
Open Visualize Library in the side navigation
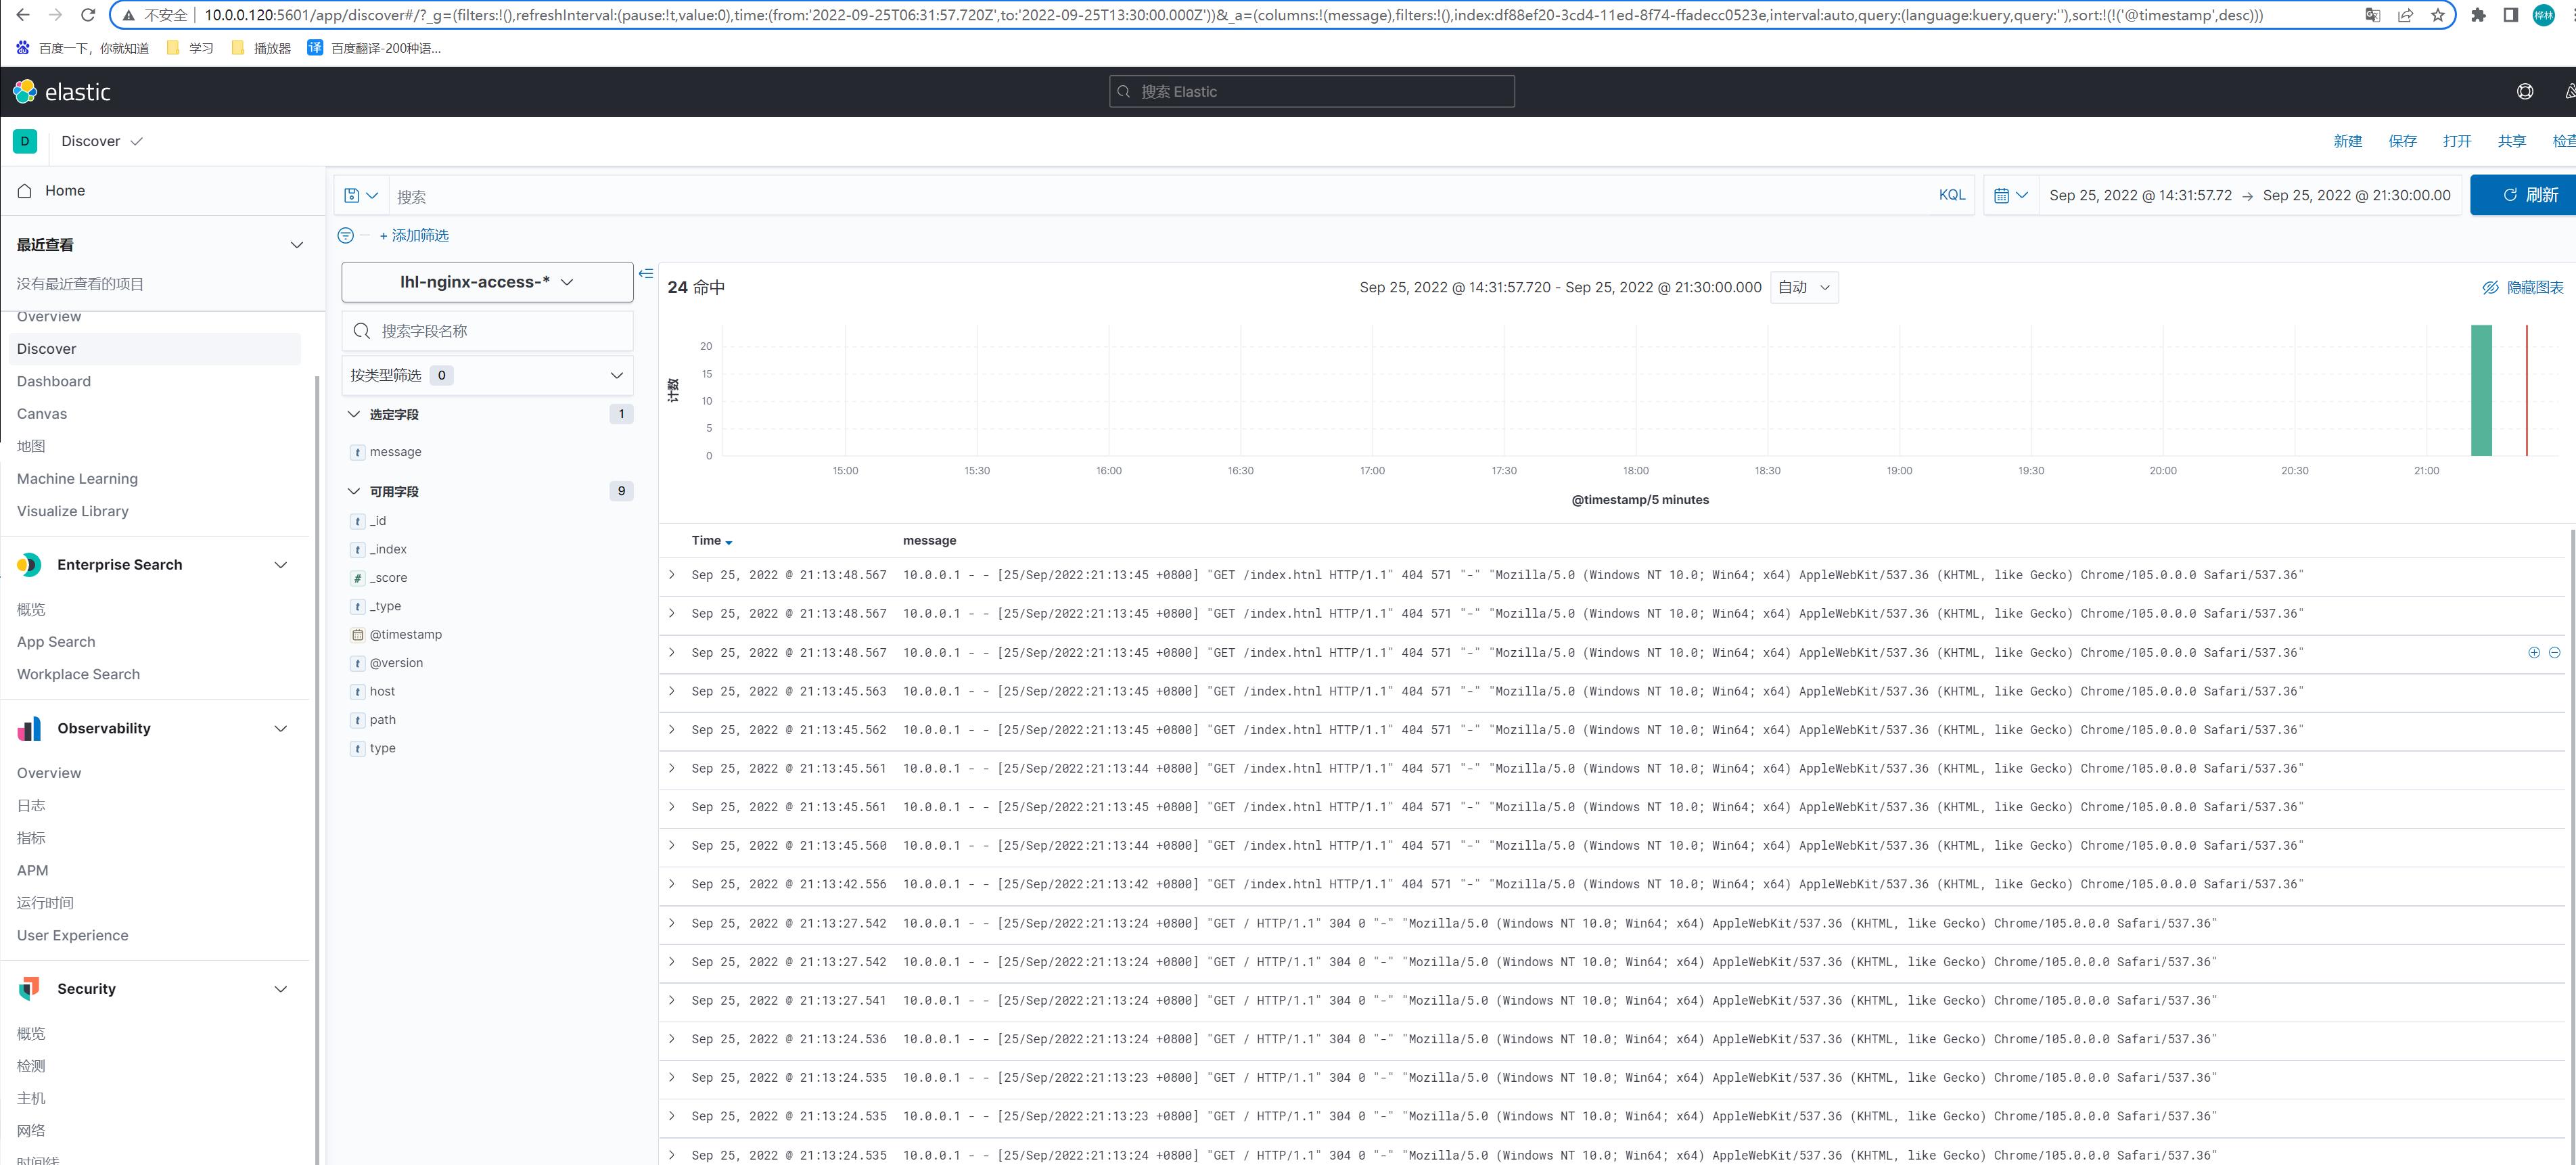pyautogui.click(x=73, y=511)
